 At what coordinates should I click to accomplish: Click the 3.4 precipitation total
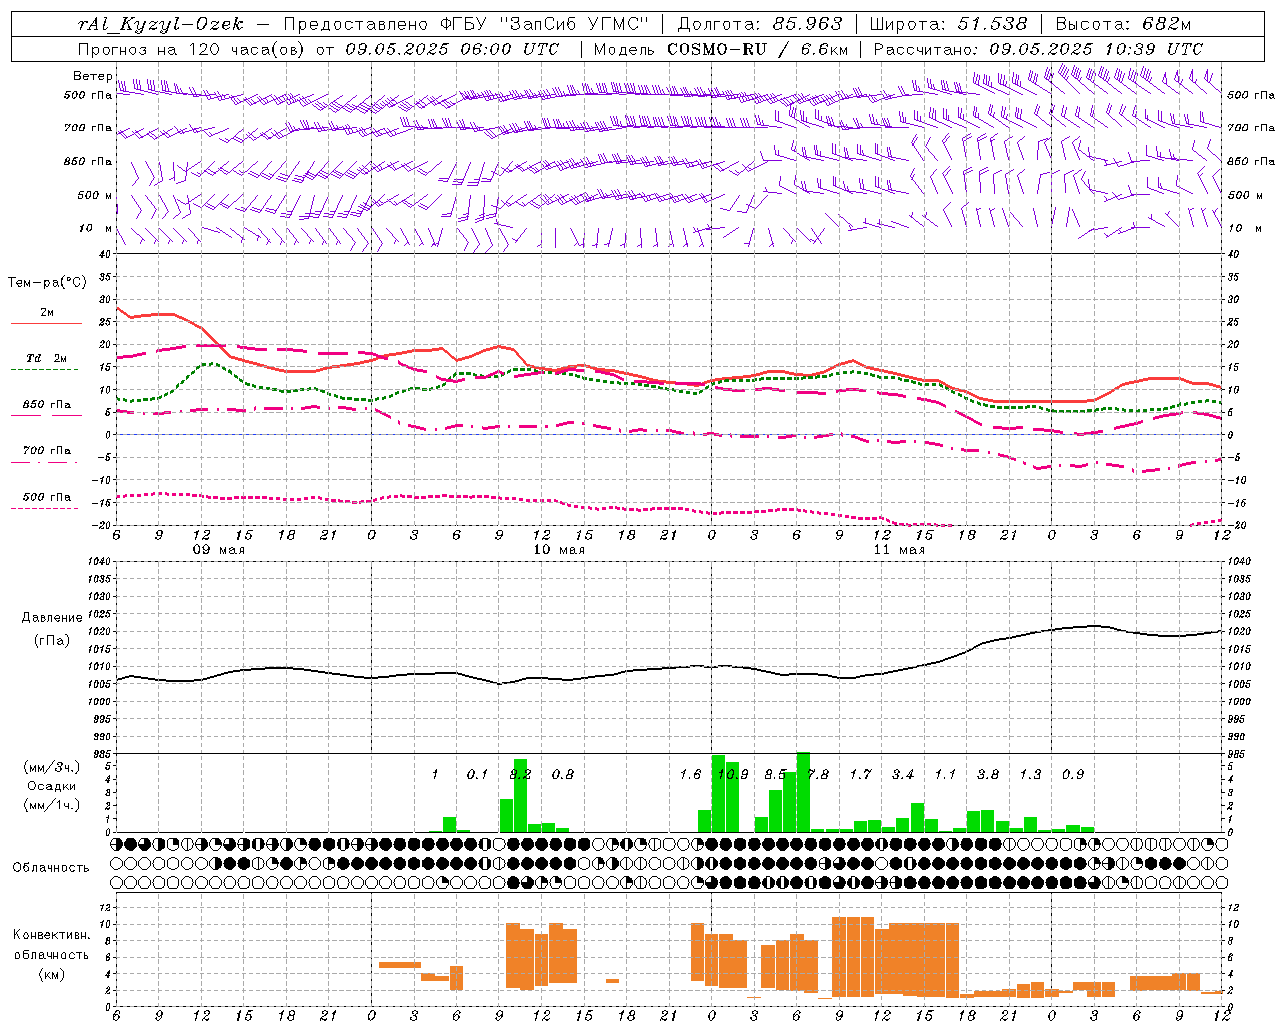(x=903, y=775)
